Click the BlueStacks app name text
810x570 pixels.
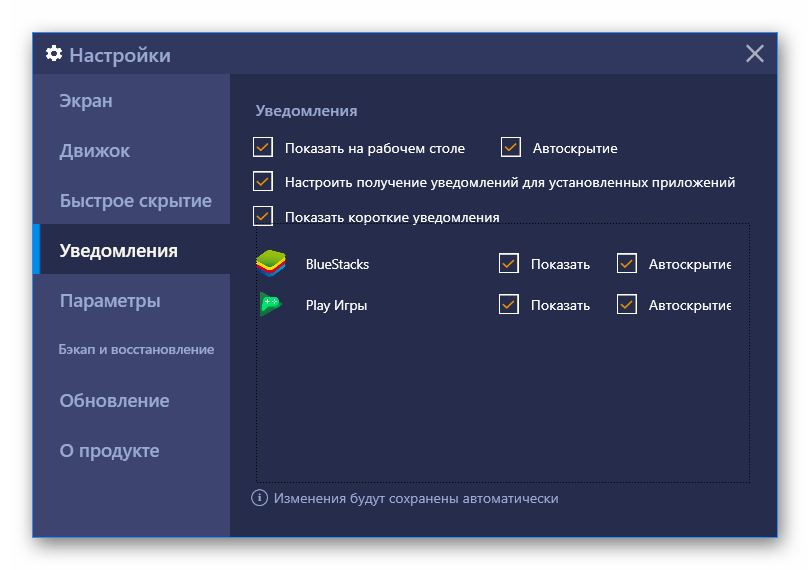tap(337, 264)
